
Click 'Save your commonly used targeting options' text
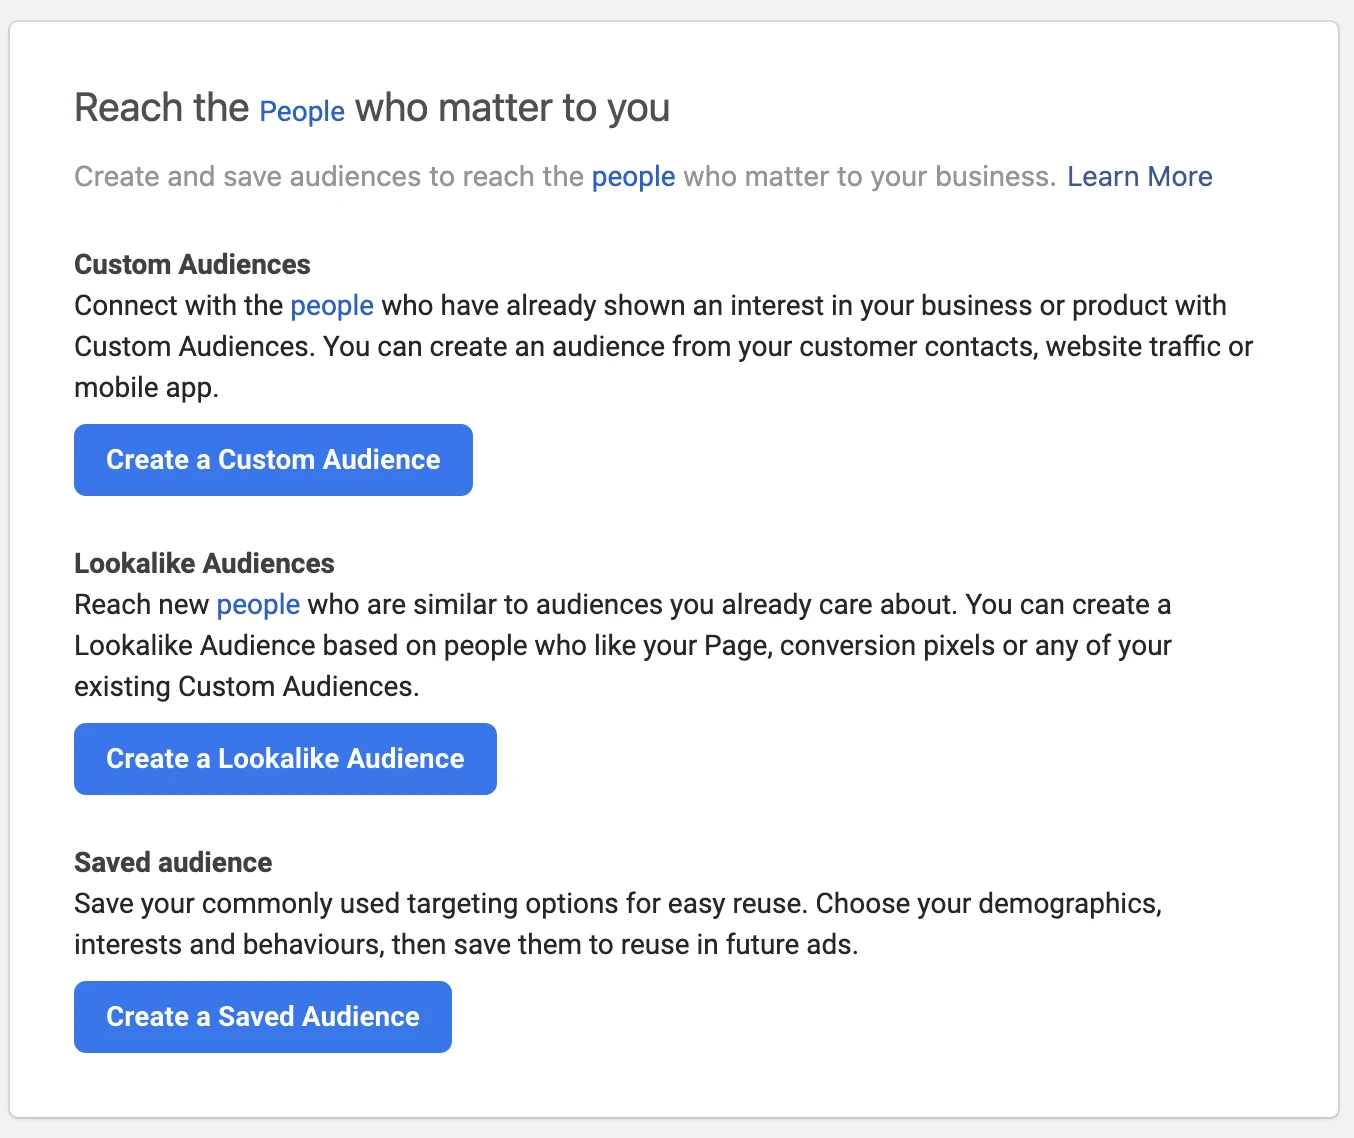(346, 904)
